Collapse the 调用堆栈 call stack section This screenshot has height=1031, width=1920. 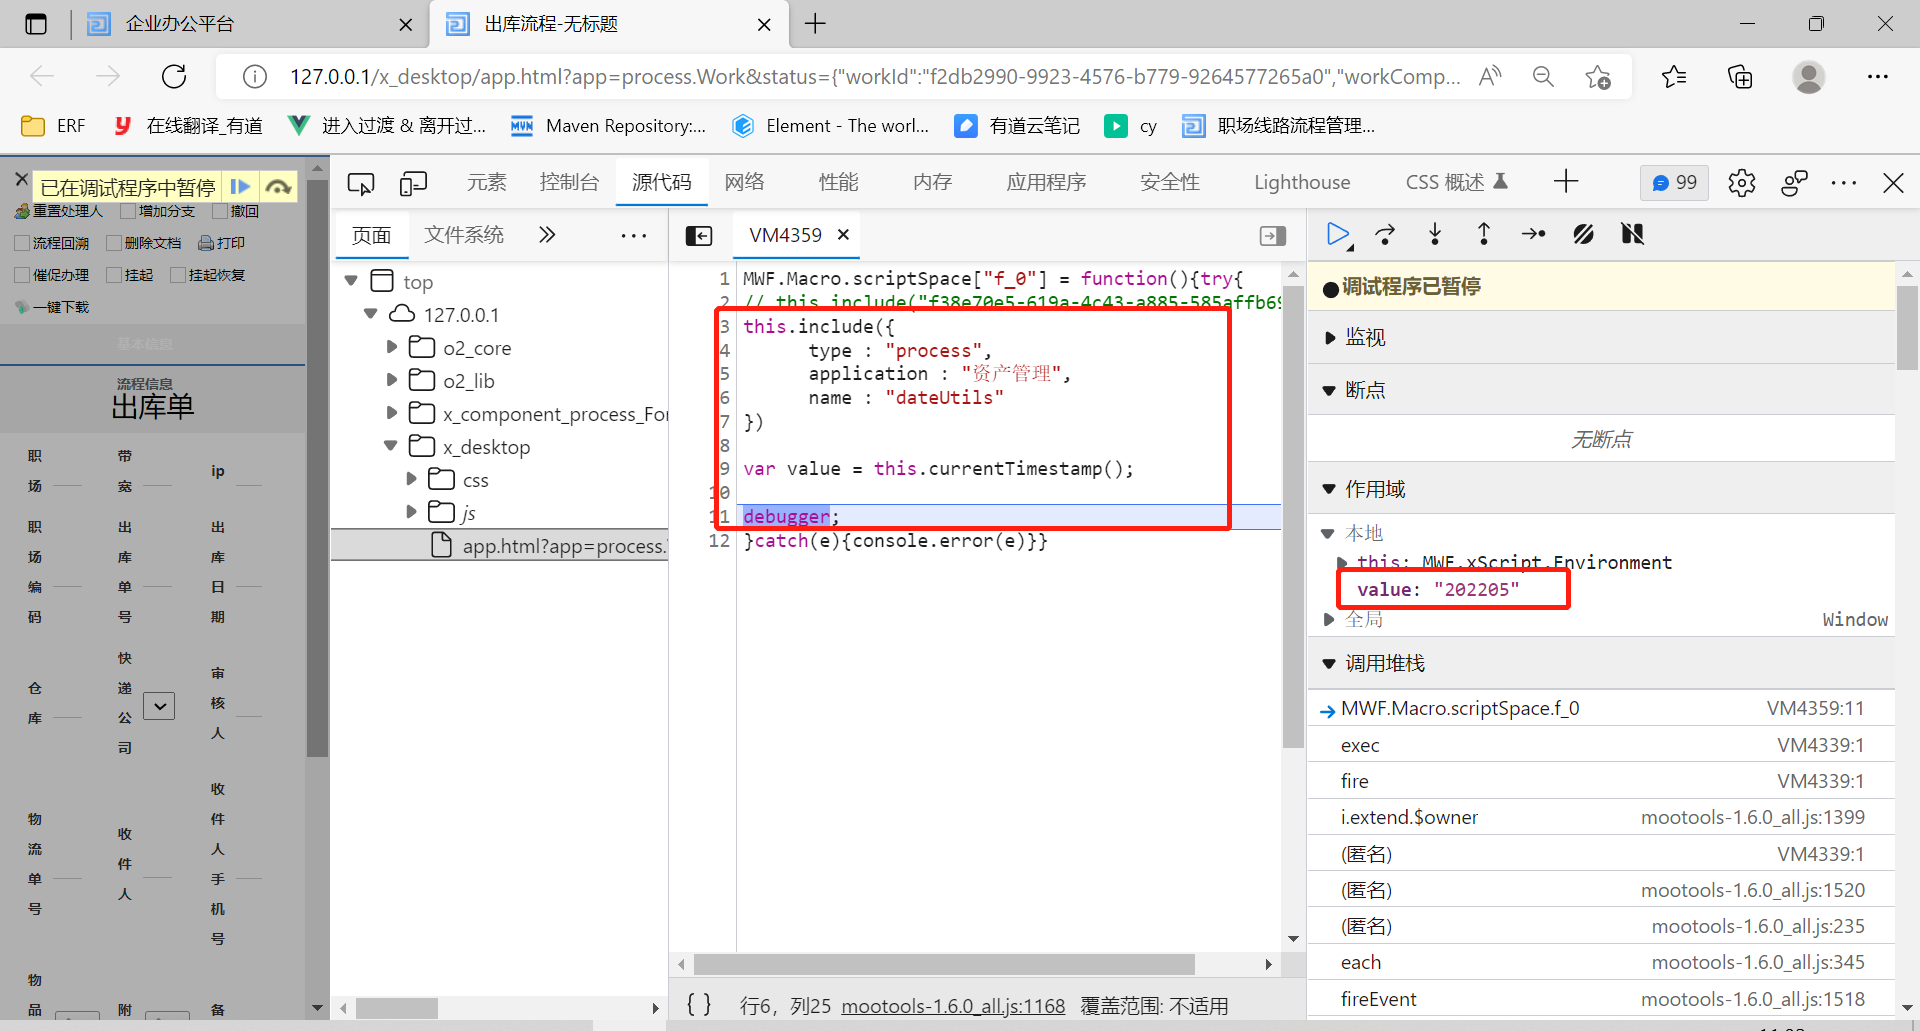coord(1329,663)
